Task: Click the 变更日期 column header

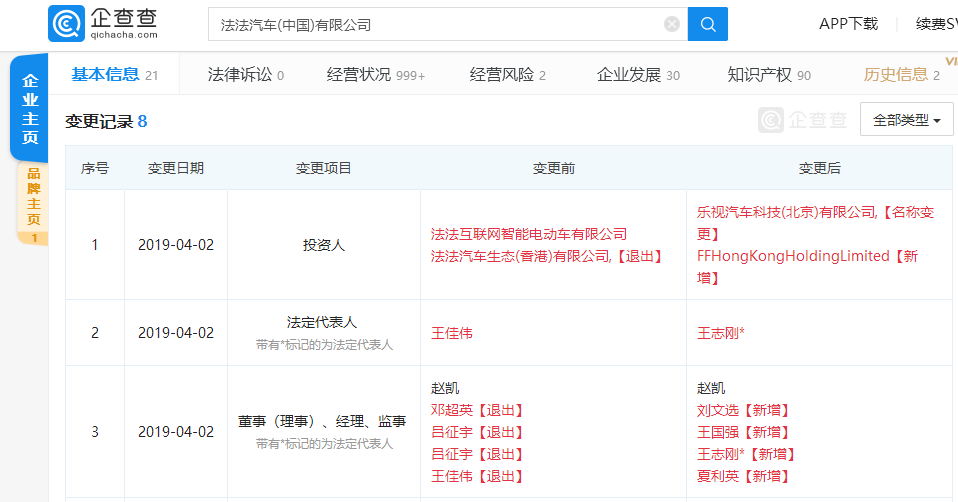Action: click(x=175, y=168)
